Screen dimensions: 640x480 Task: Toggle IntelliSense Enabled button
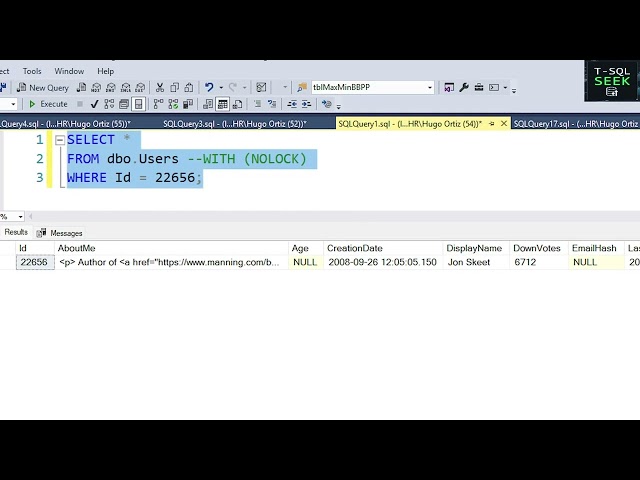click(x=138, y=104)
